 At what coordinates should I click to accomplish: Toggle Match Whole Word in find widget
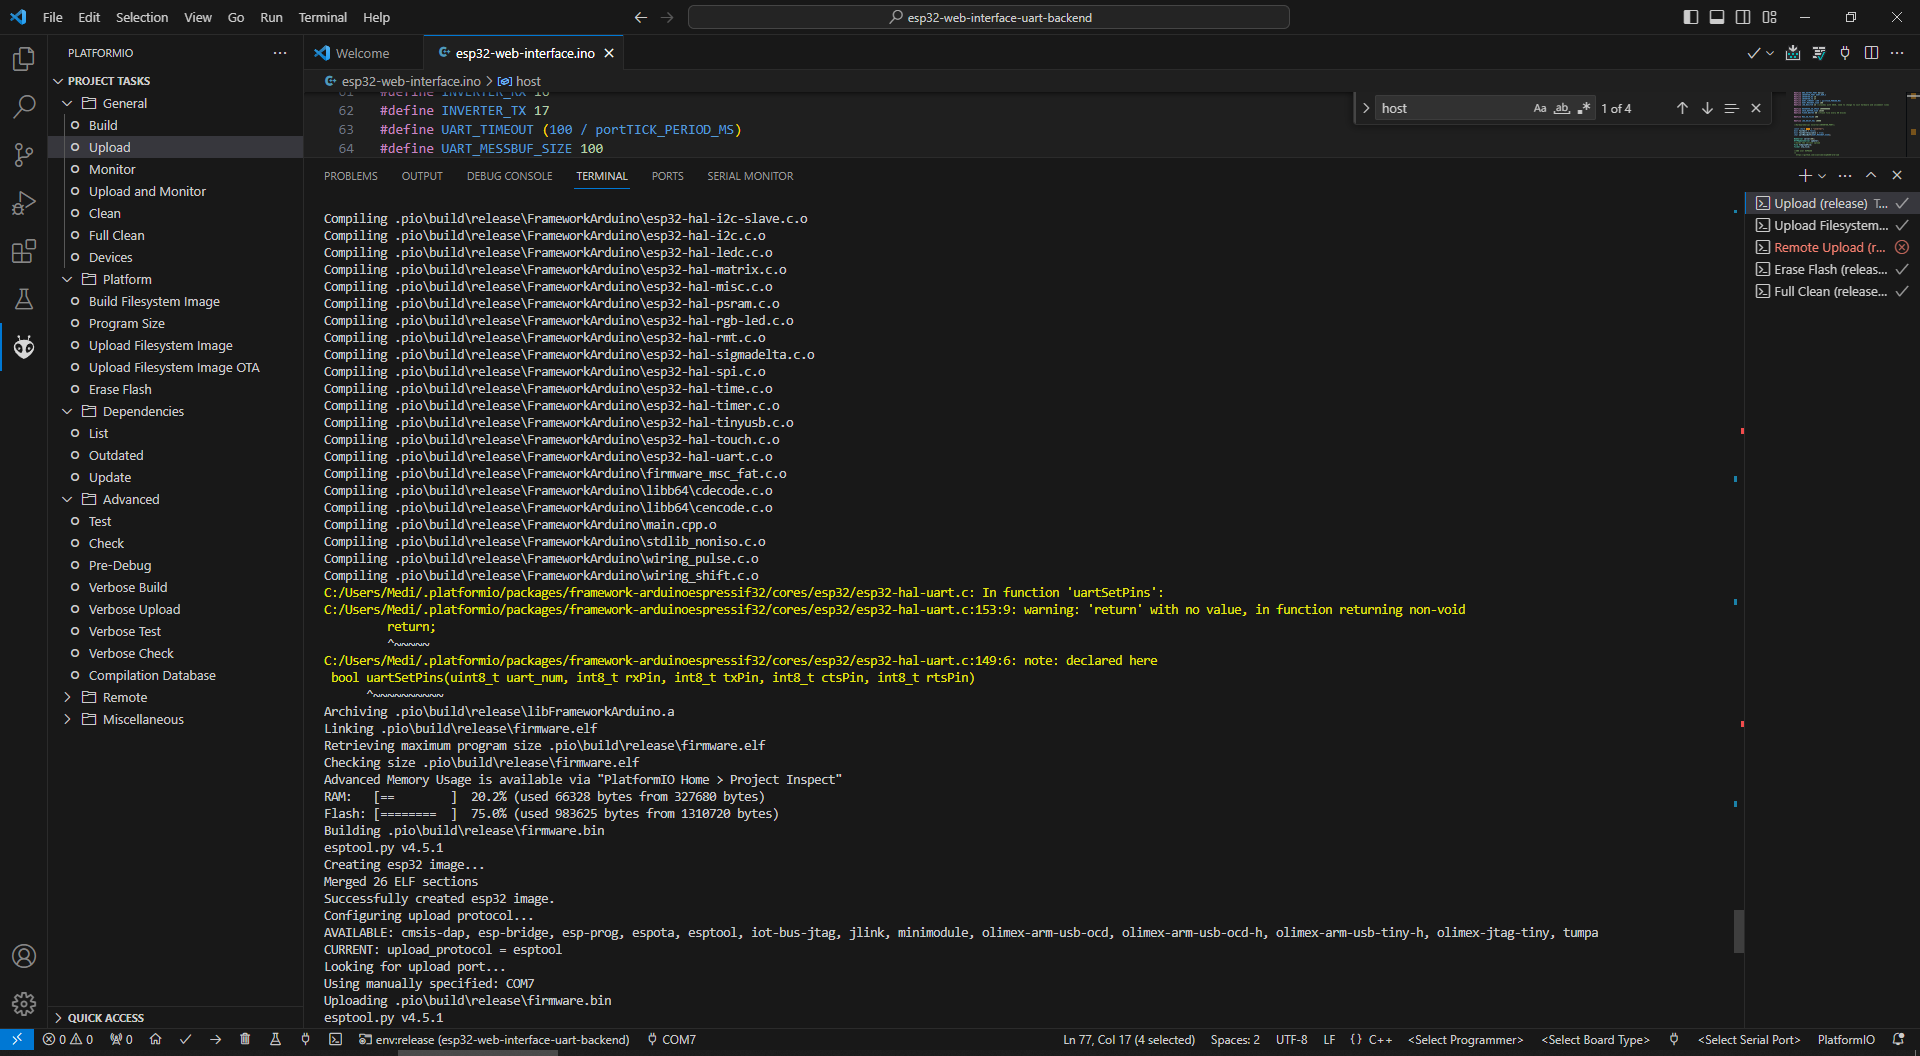pos(1561,108)
